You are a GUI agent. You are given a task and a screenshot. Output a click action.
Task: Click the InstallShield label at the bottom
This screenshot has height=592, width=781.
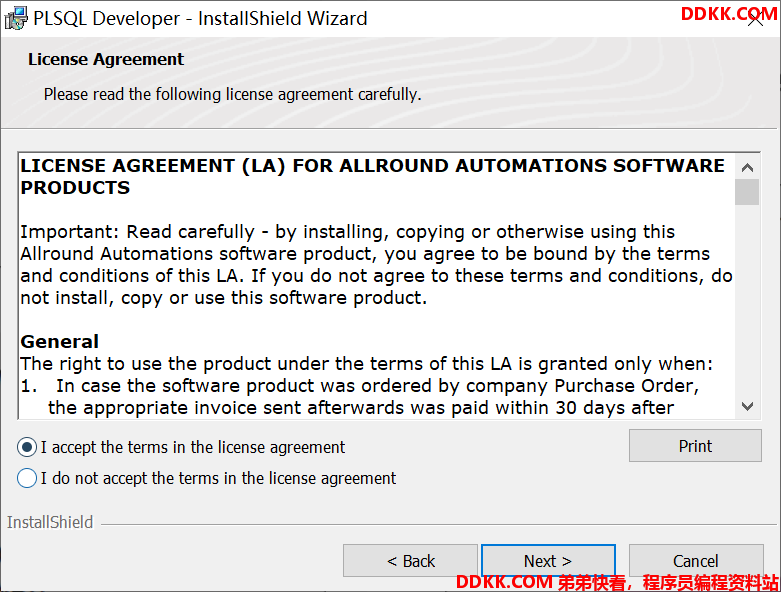click(x=50, y=522)
